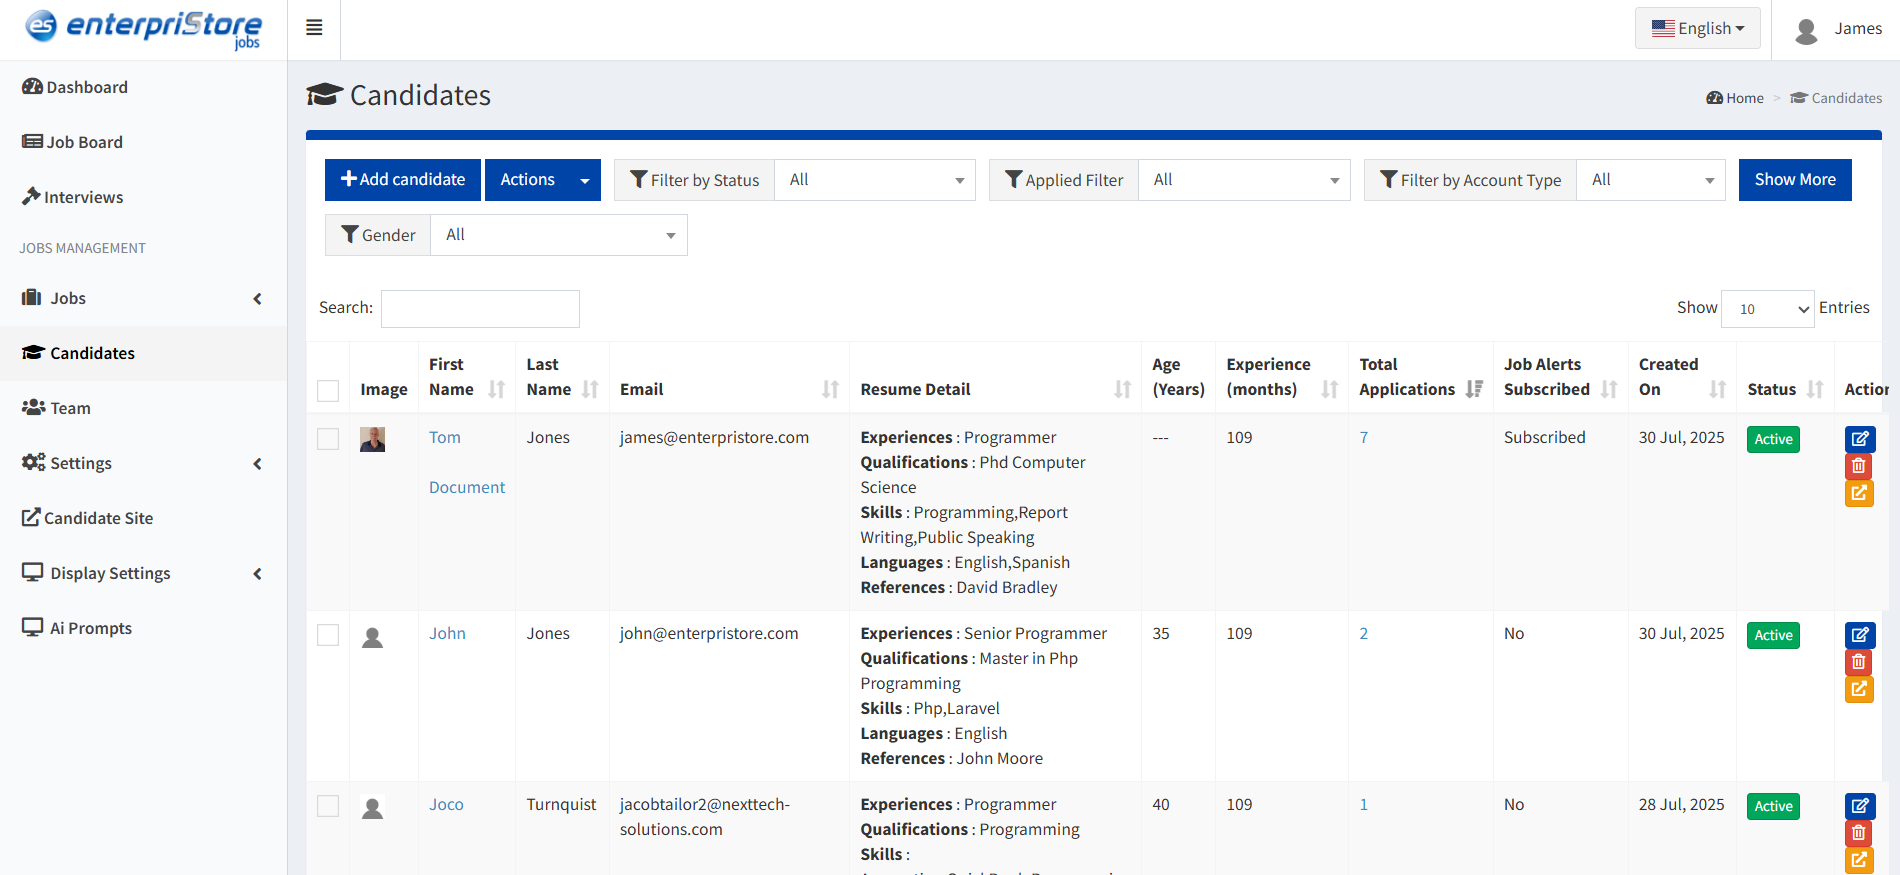Click the hamburger menu icon

(x=314, y=28)
